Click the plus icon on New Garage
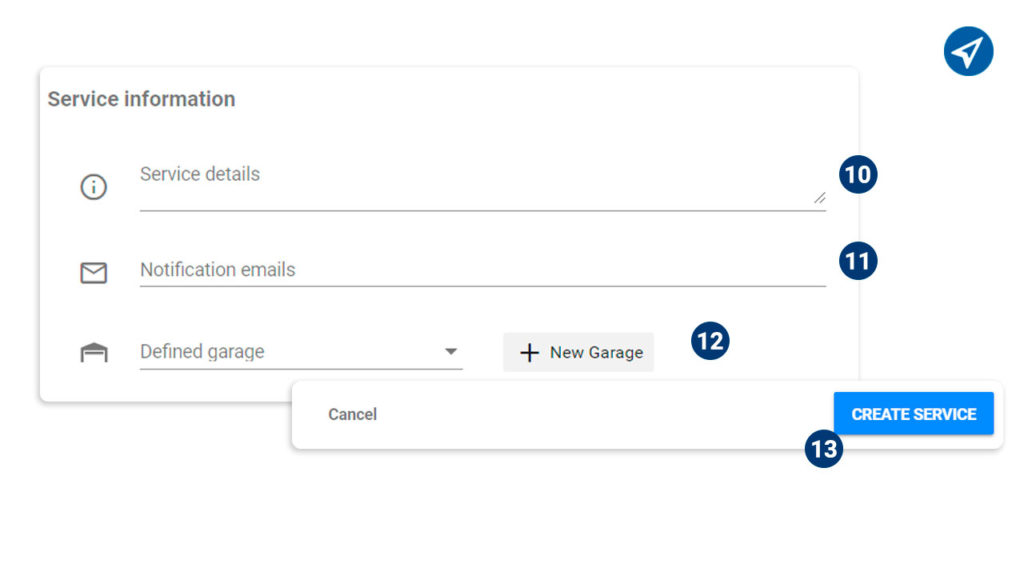Screen dimensions: 1024x576 coord(529,353)
